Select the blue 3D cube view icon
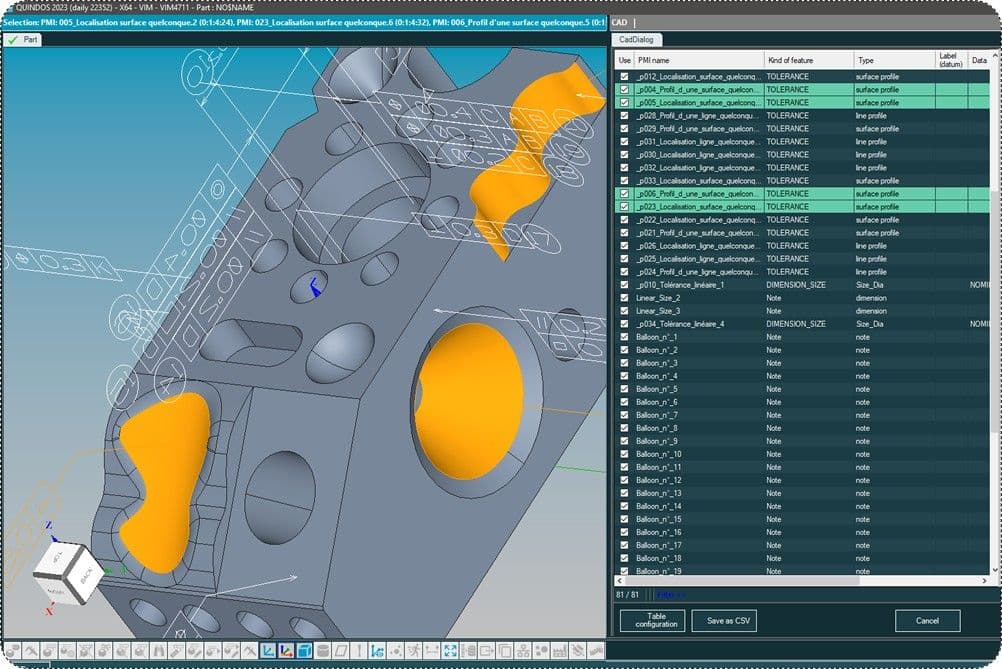Screen dimensions: 1002x669 (x=304, y=650)
